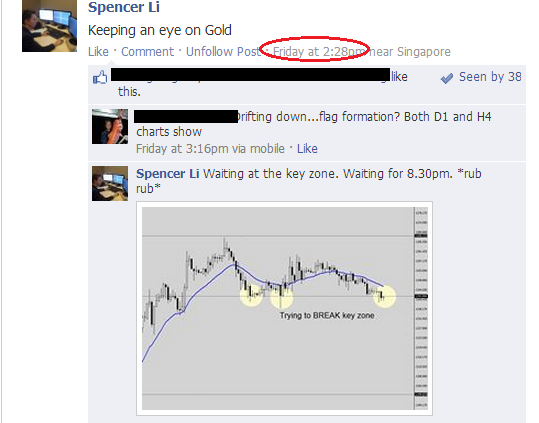539x423 pixels.
Task: Click Spencer Li name in comment
Action: pos(167,174)
